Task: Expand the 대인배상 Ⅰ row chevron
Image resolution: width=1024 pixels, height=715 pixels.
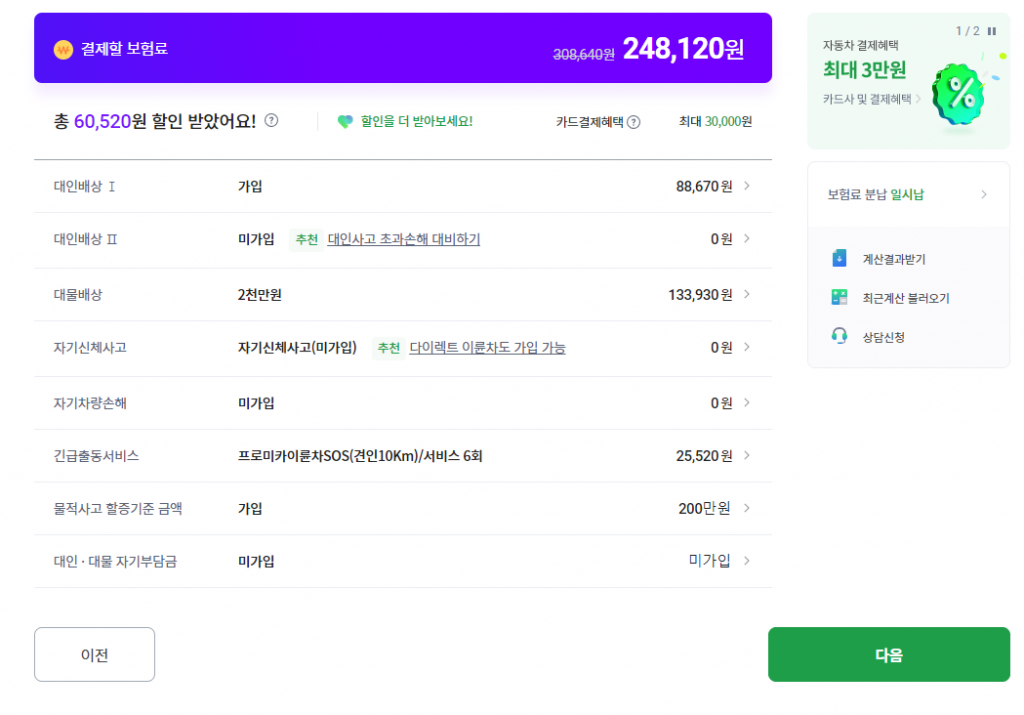Action: [748, 186]
